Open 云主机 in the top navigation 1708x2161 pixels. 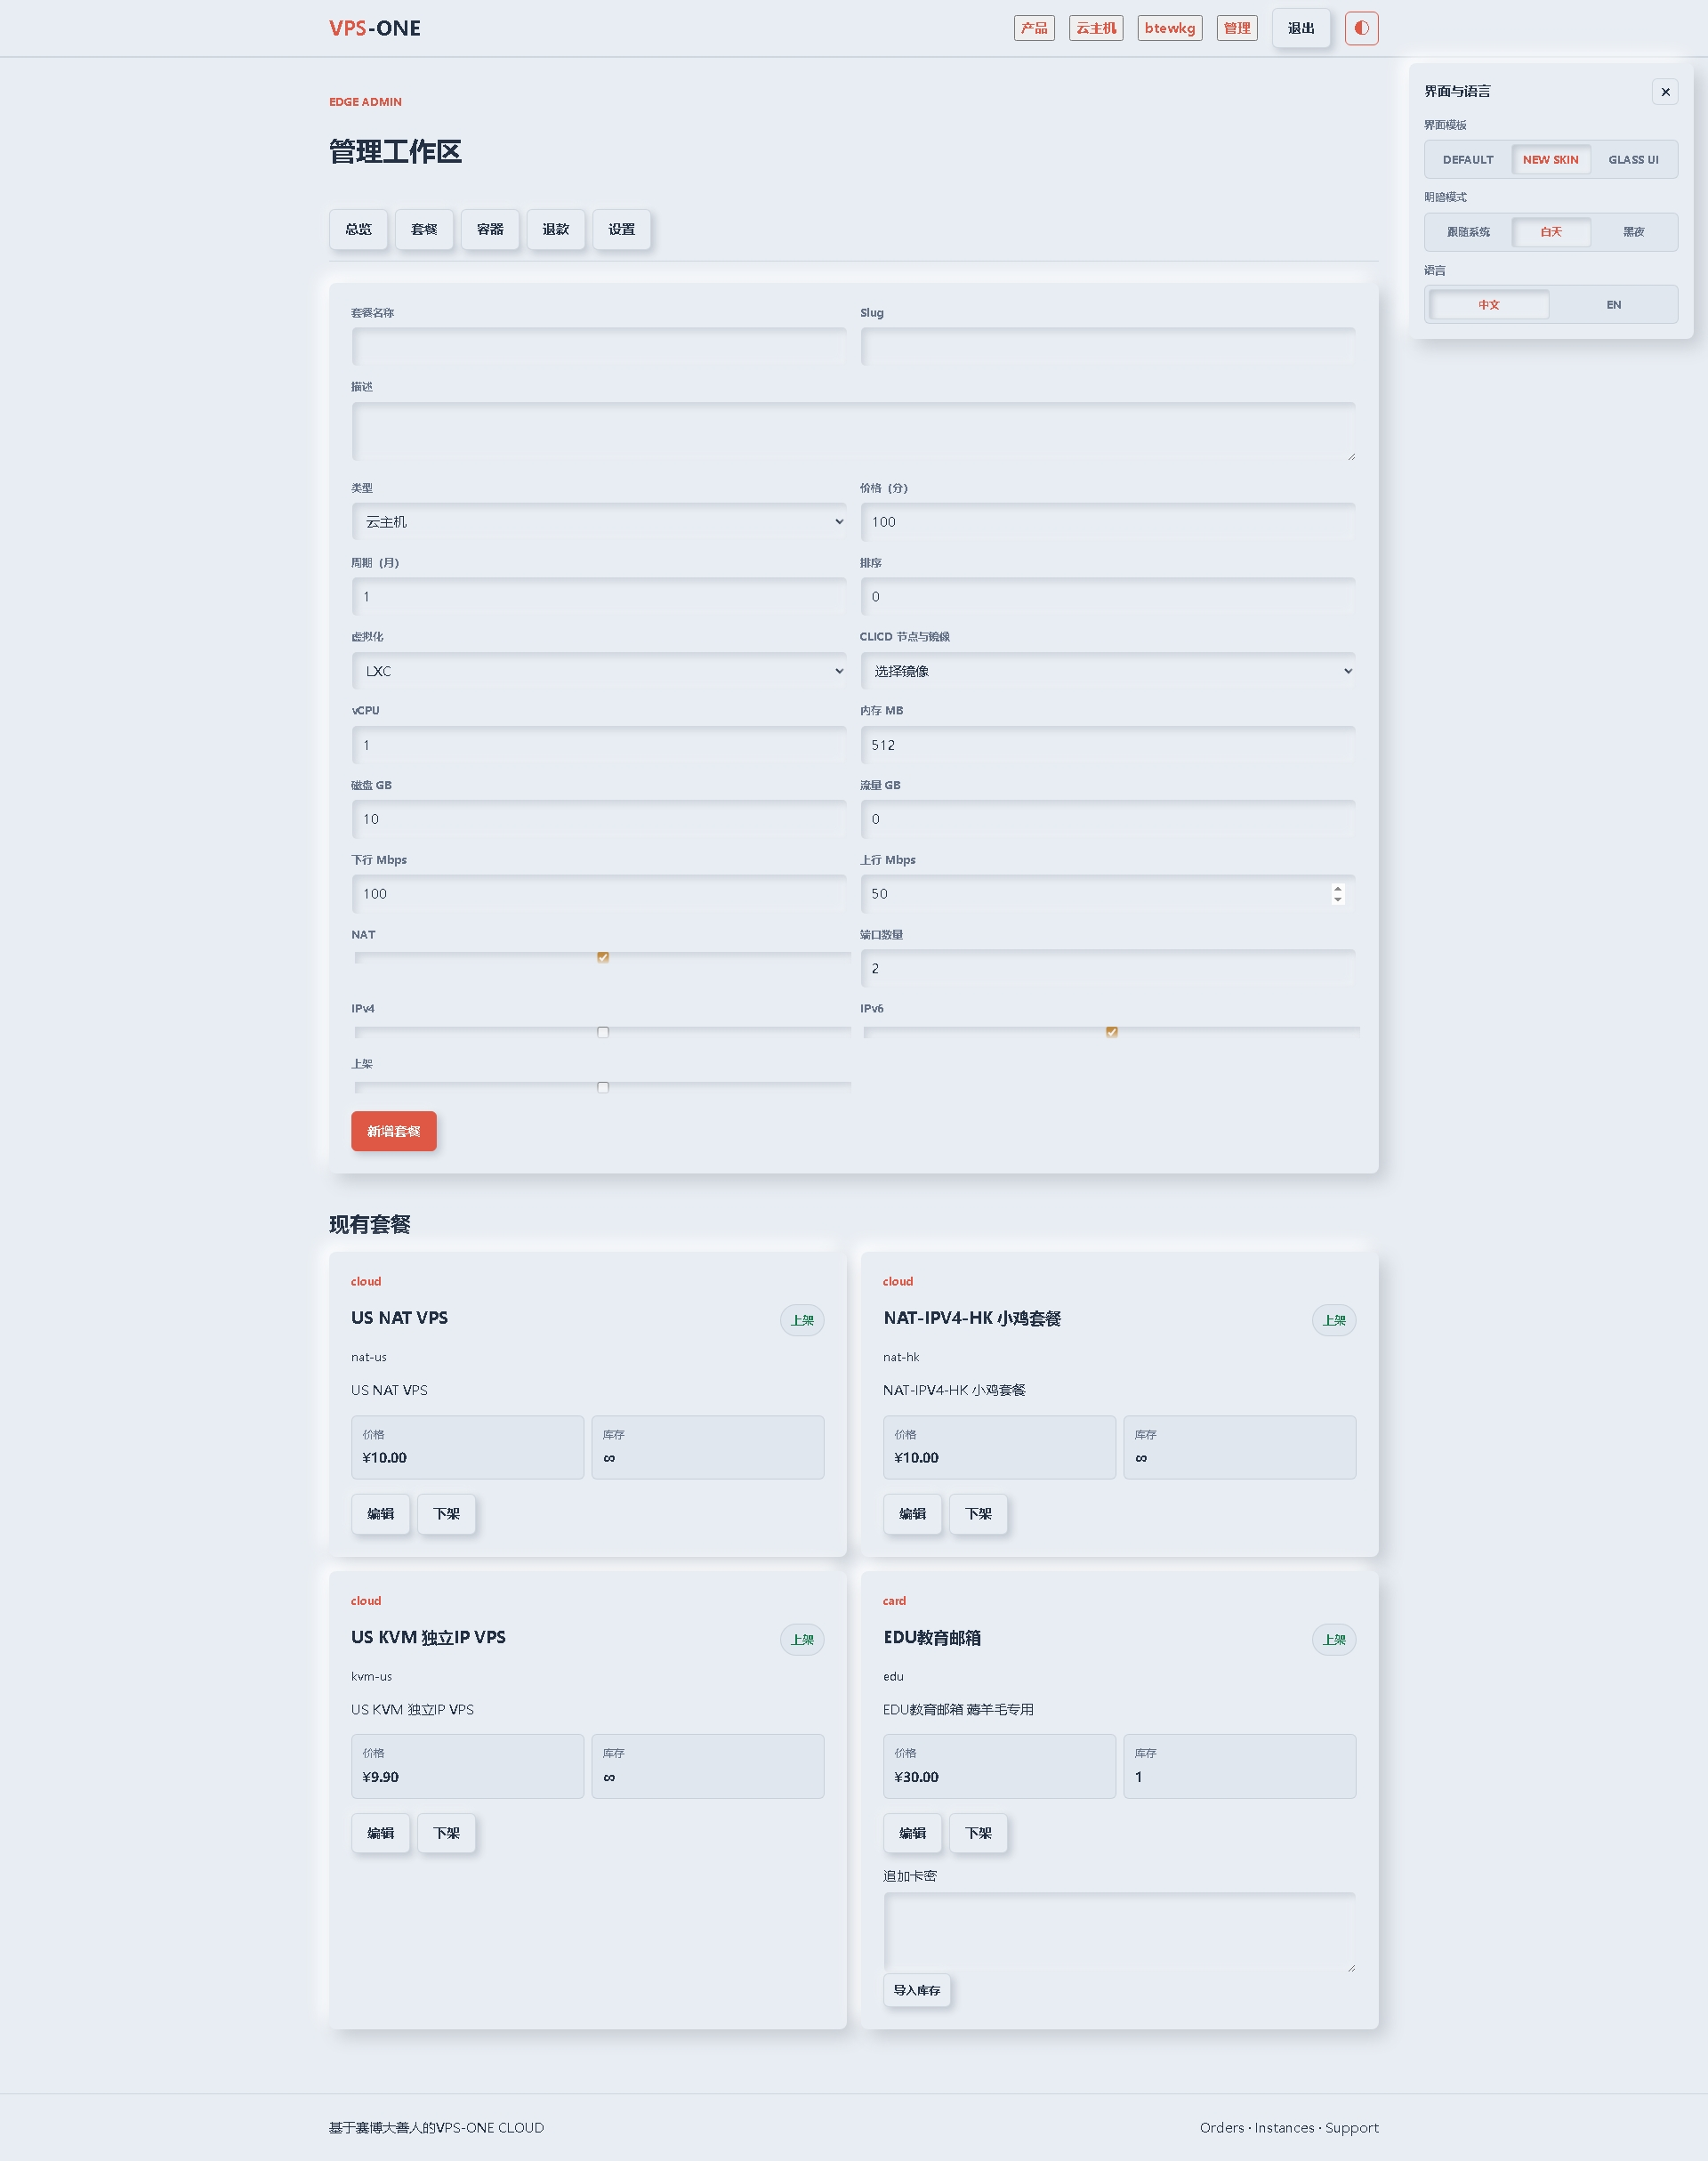[1096, 28]
